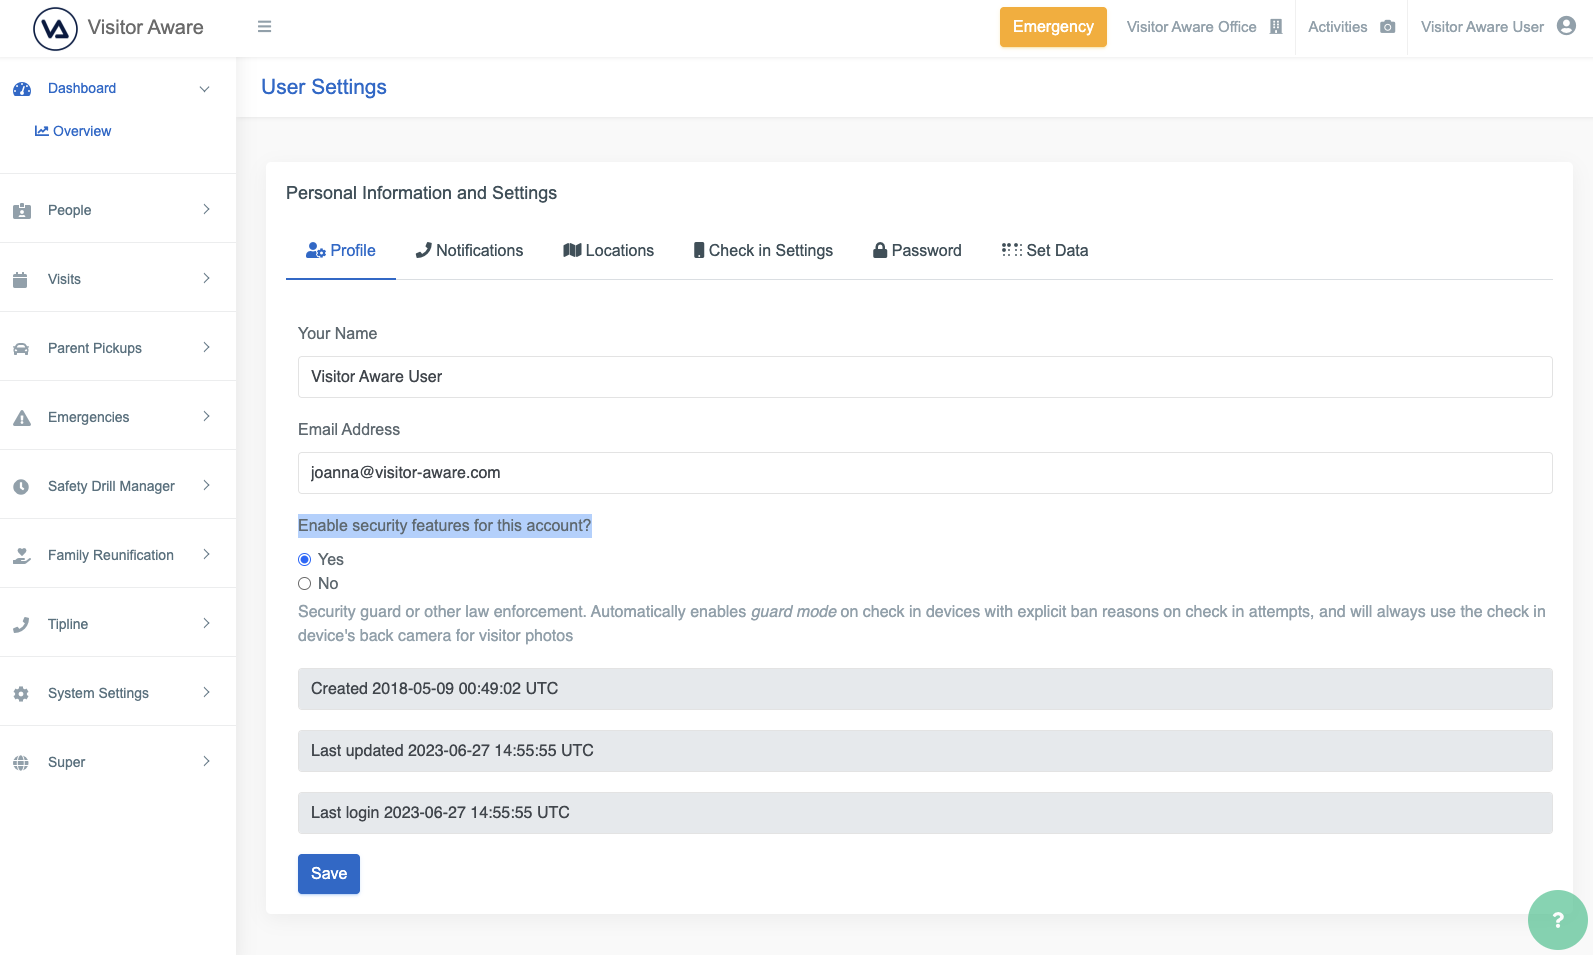Click the Your Name input field
The width and height of the screenshot is (1593, 955).
pyautogui.click(x=925, y=377)
